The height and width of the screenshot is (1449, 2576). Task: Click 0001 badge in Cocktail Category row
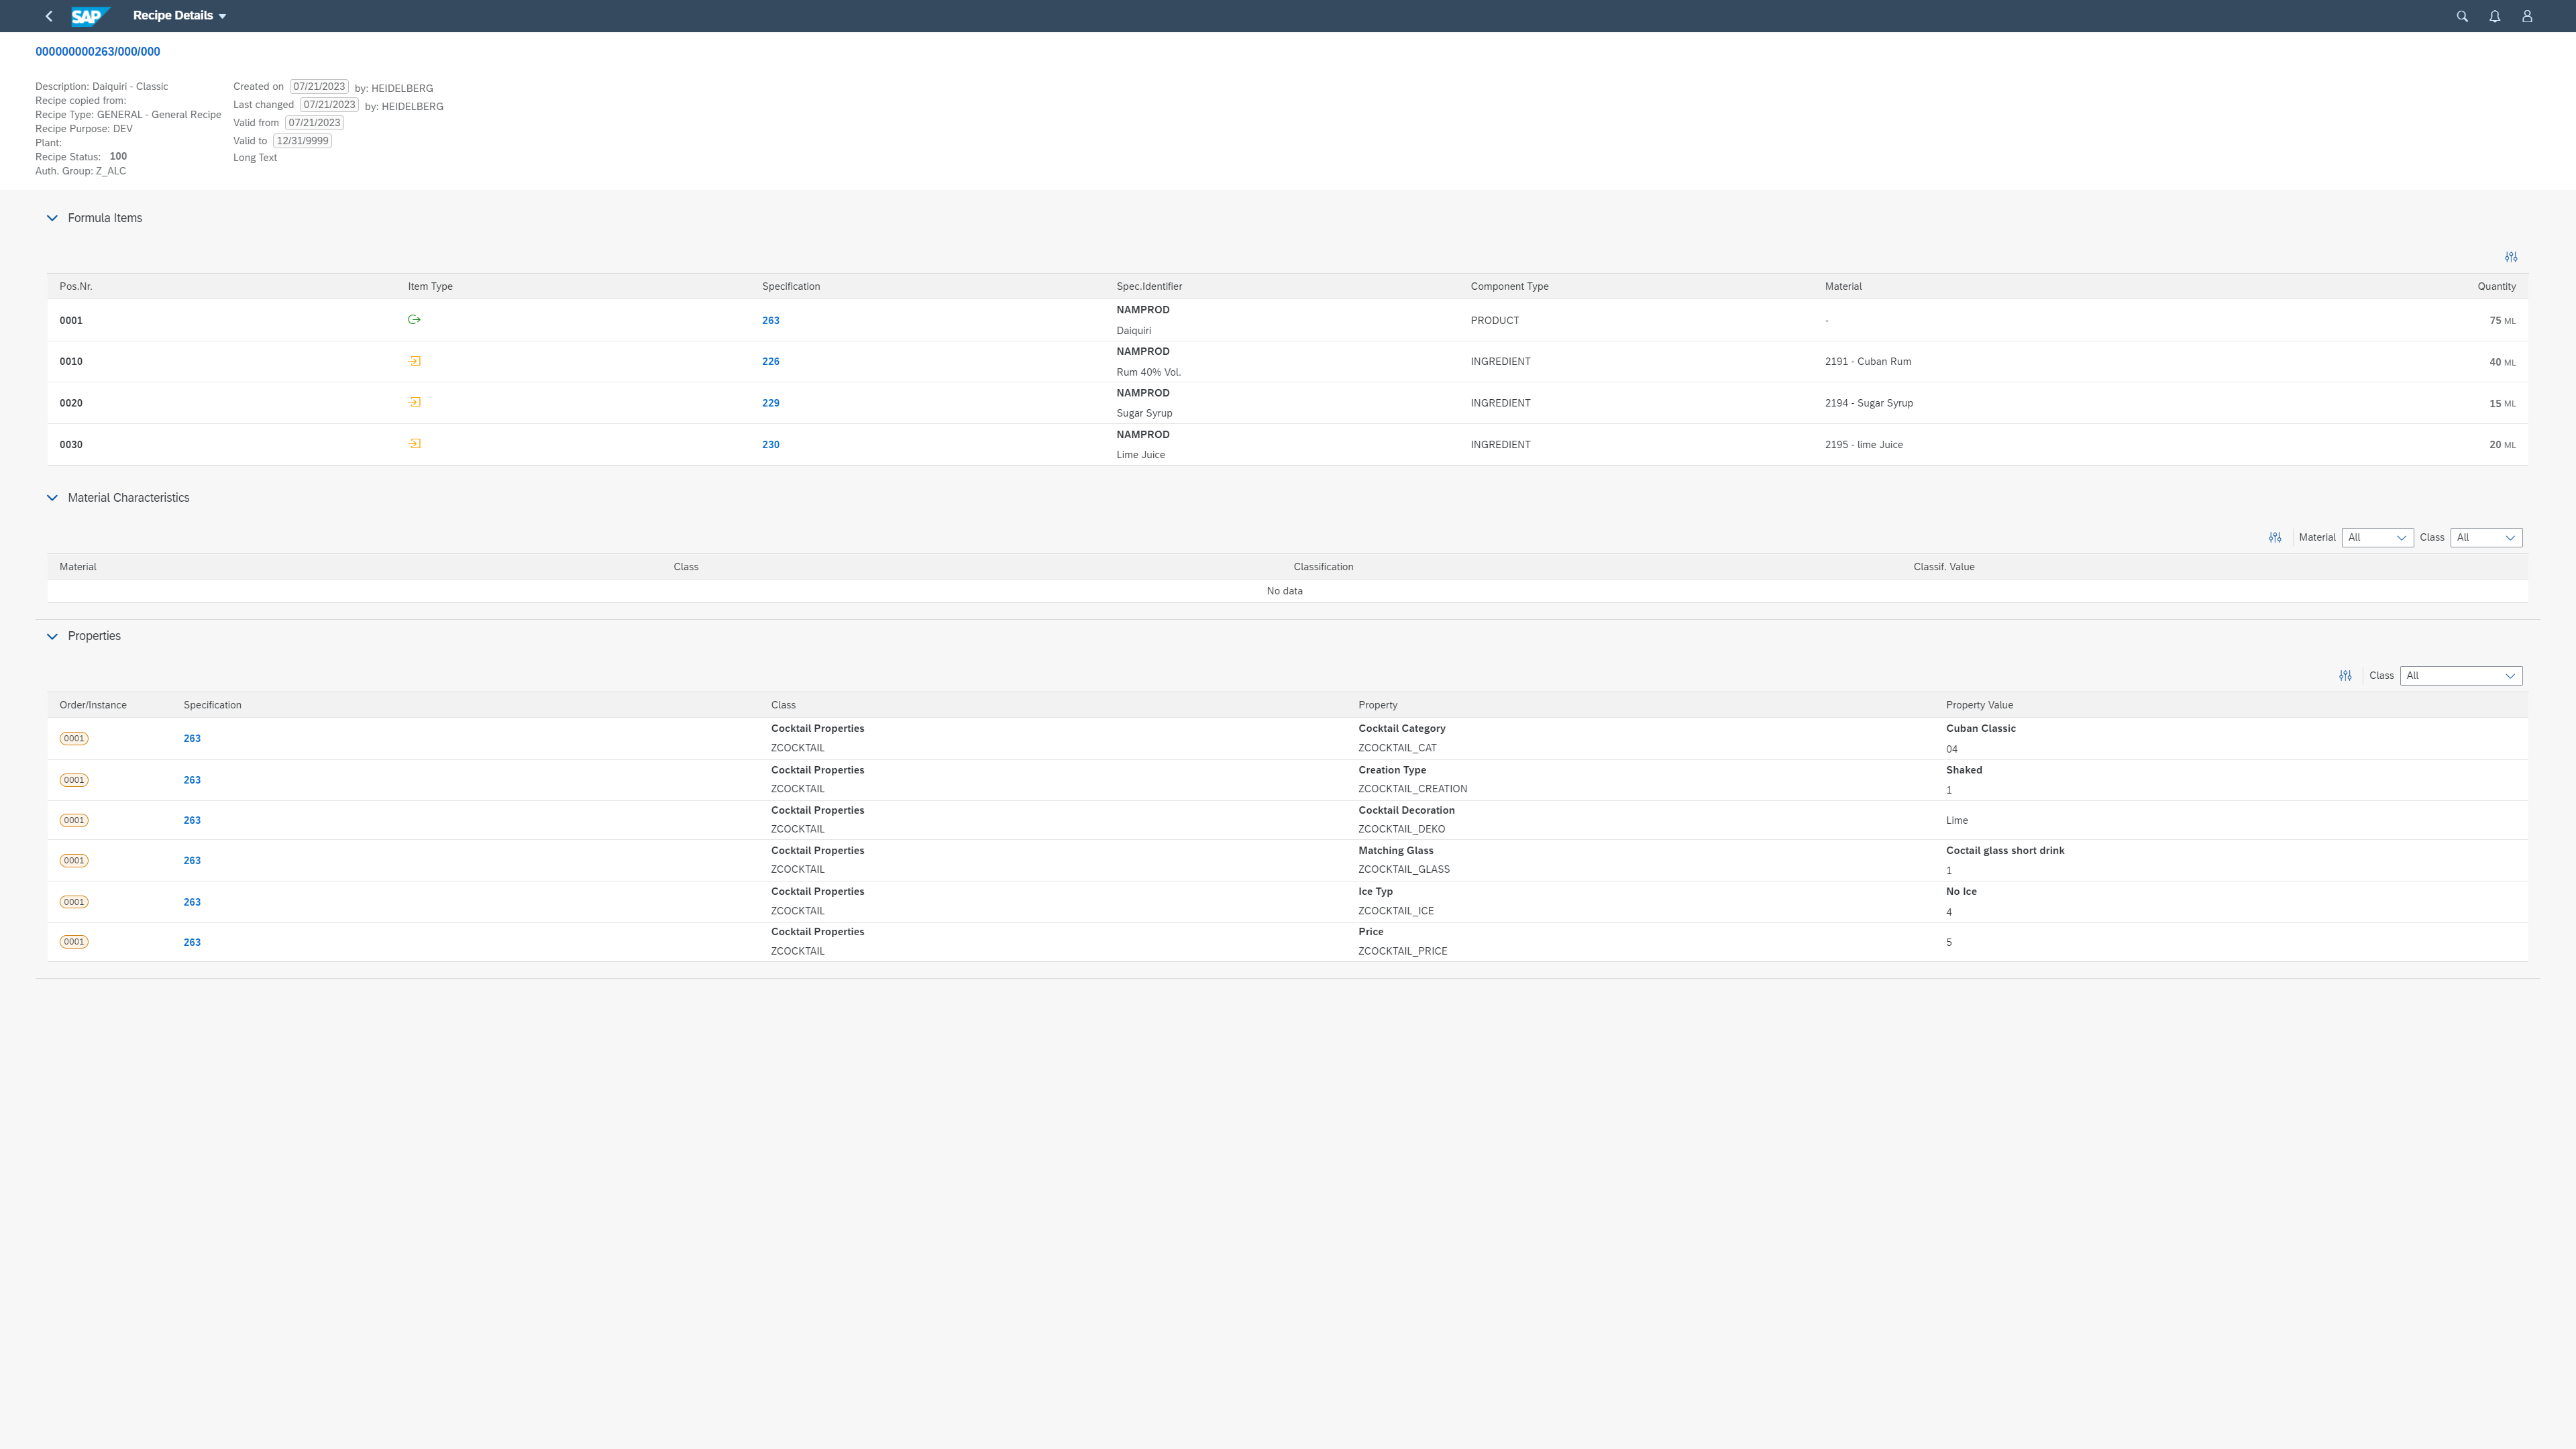point(74,739)
